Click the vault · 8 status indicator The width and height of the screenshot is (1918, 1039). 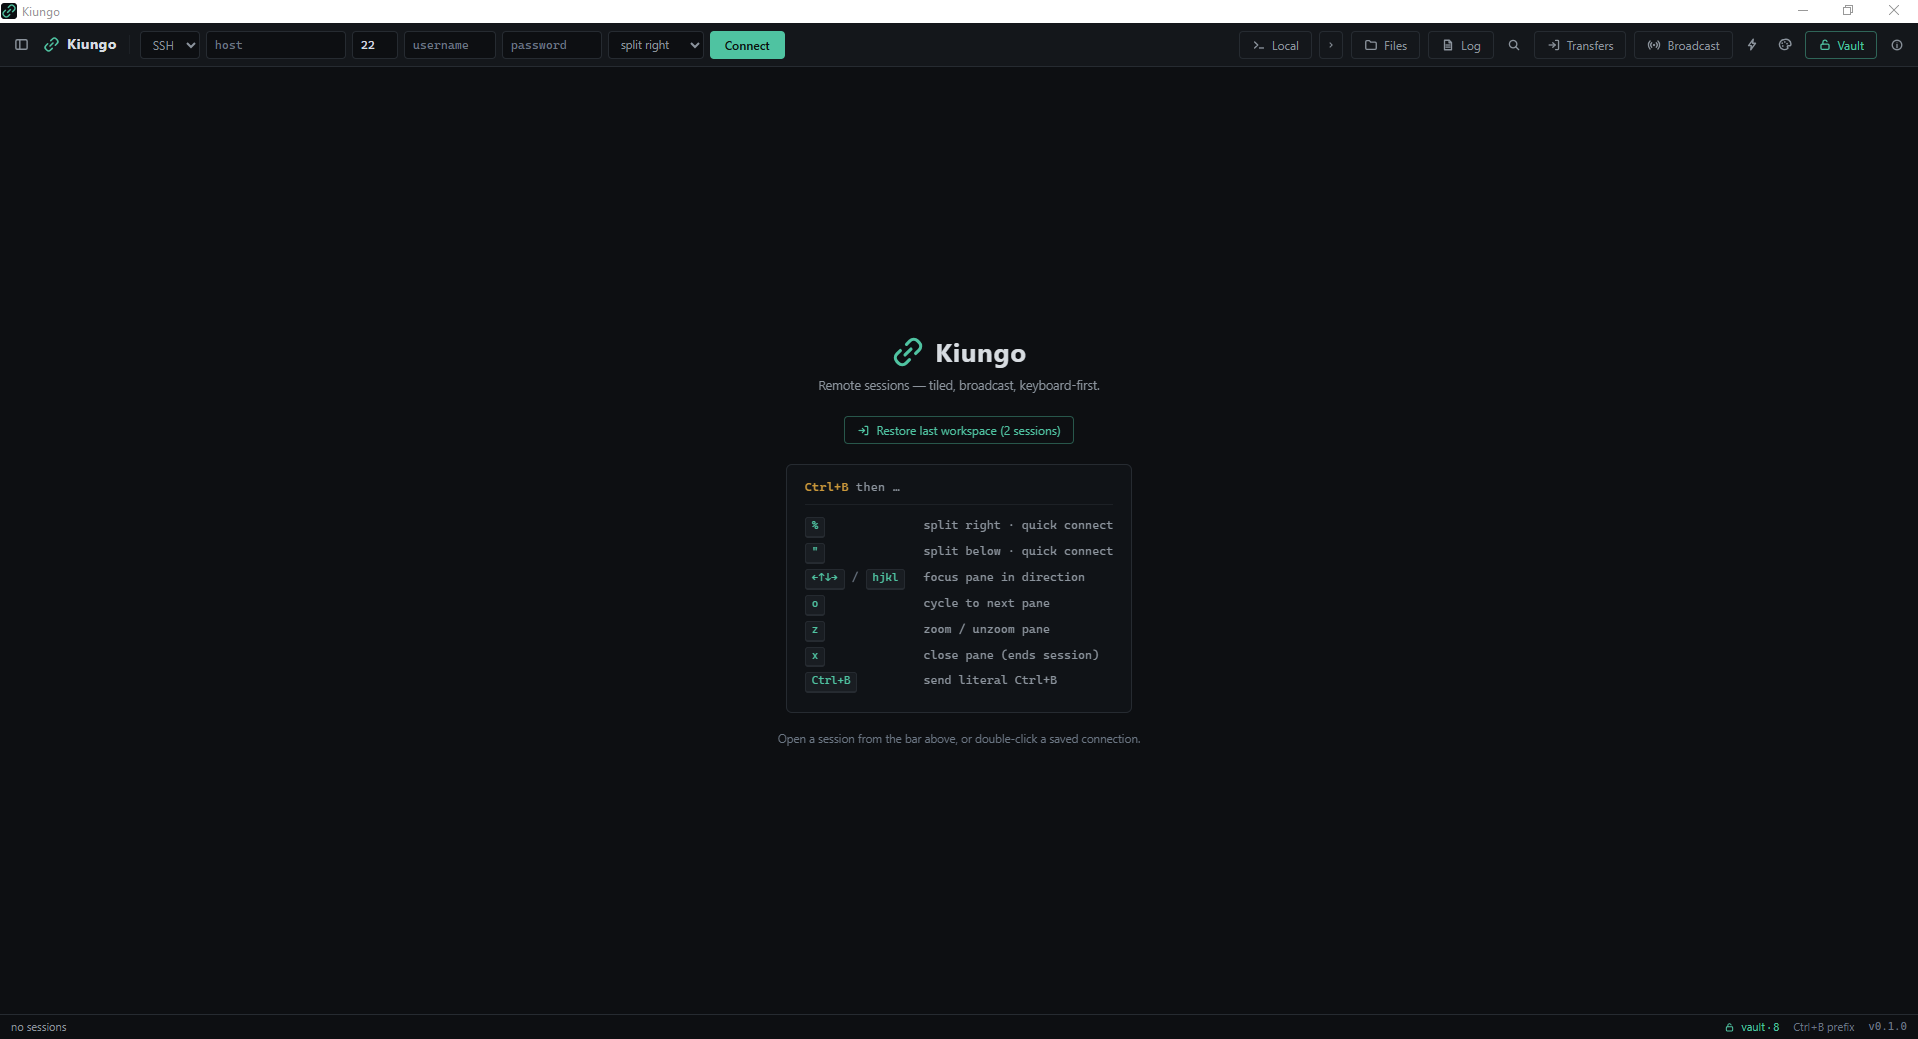1752,1027
